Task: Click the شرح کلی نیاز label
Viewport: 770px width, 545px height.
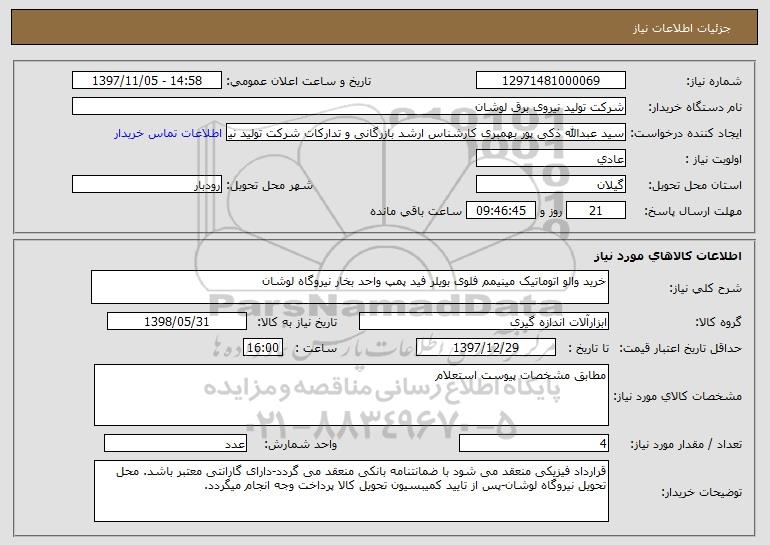Action: point(706,288)
